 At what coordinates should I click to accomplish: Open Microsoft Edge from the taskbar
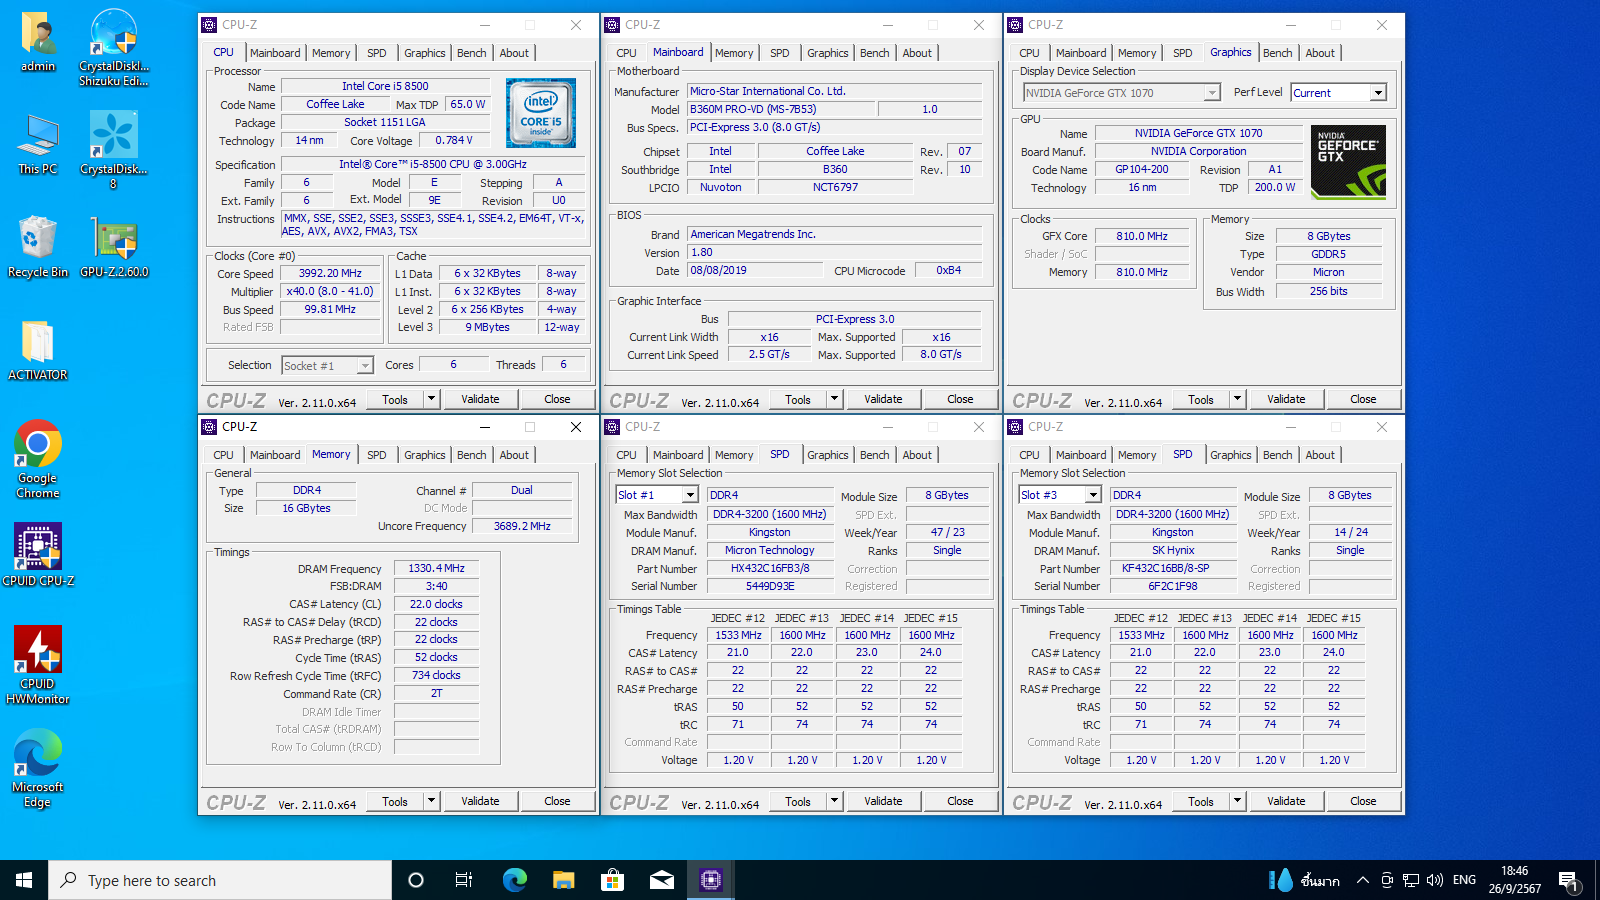tap(514, 880)
